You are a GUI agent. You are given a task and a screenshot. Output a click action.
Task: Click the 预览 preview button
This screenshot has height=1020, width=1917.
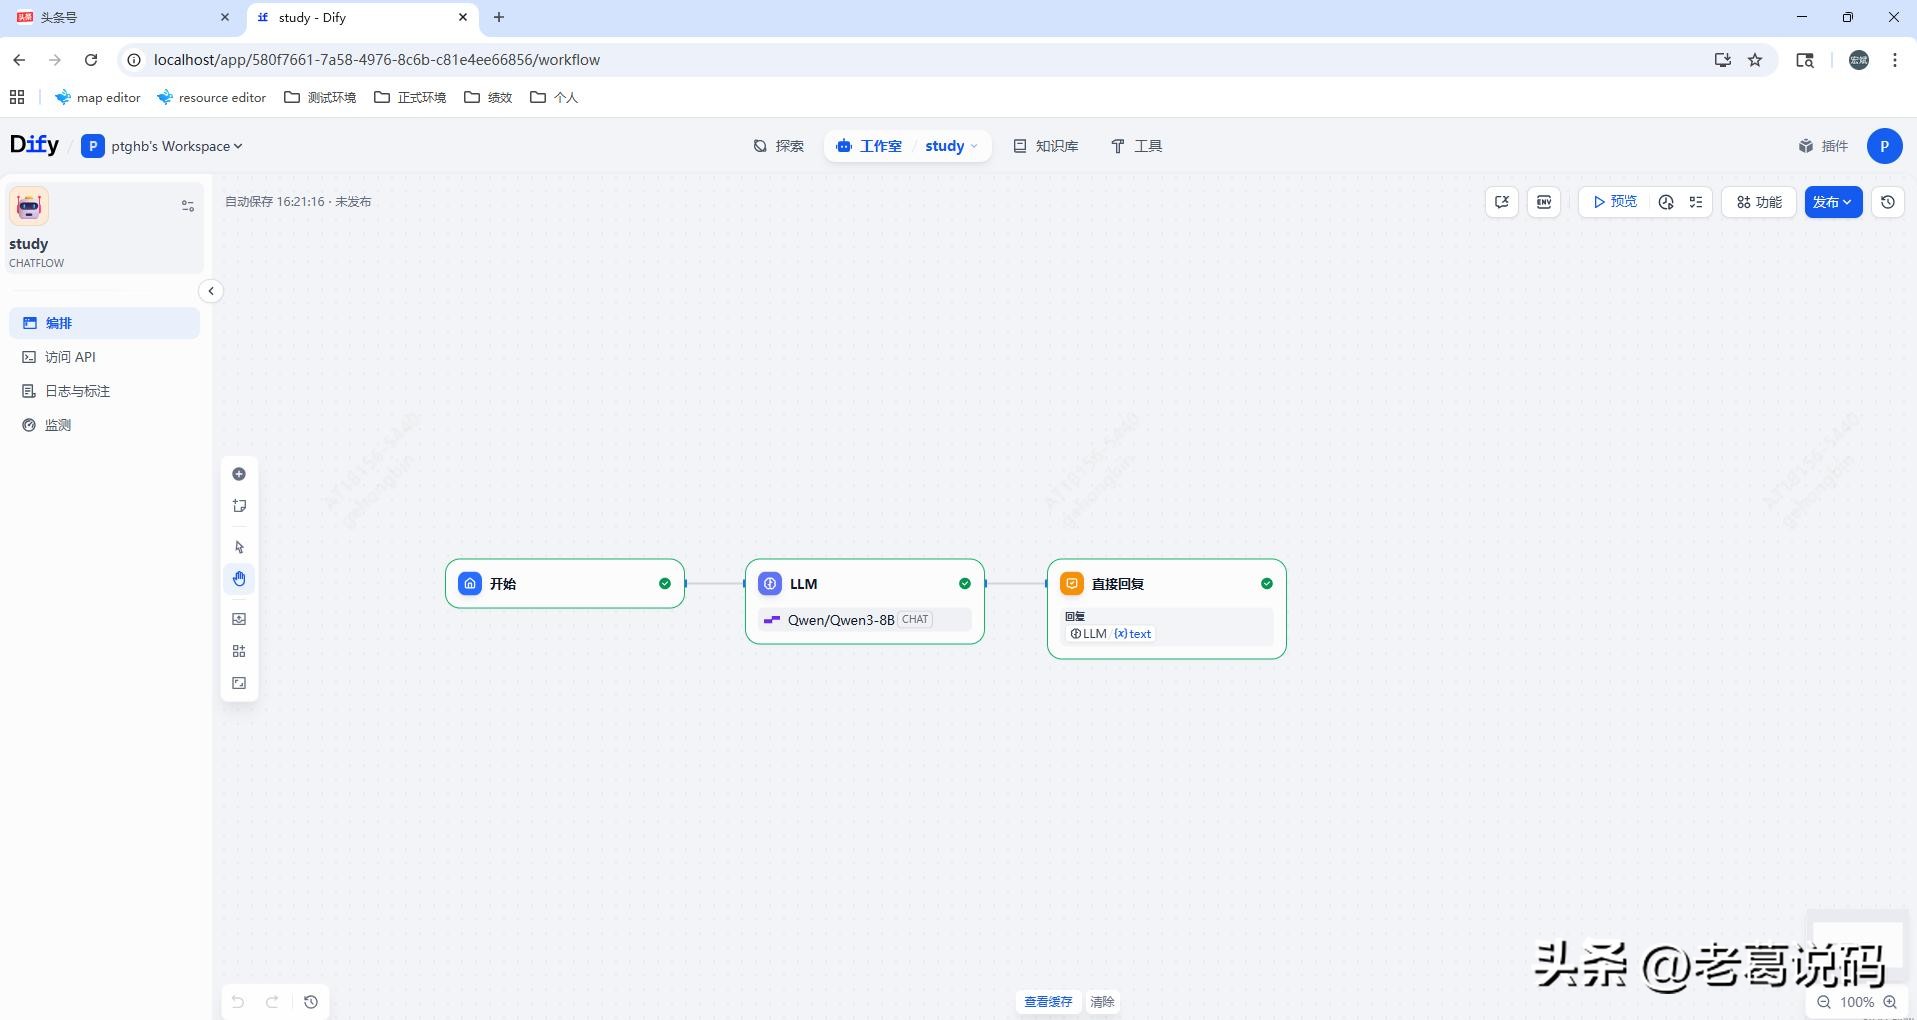(1615, 202)
